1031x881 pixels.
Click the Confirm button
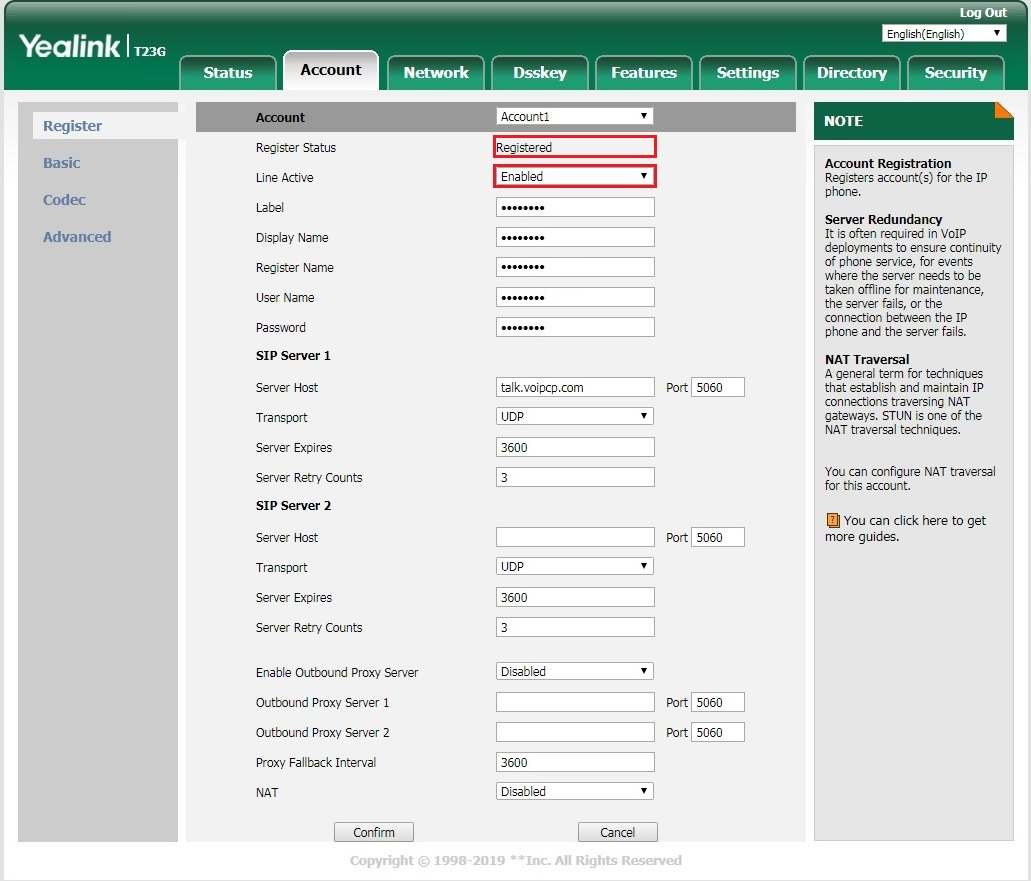[373, 832]
